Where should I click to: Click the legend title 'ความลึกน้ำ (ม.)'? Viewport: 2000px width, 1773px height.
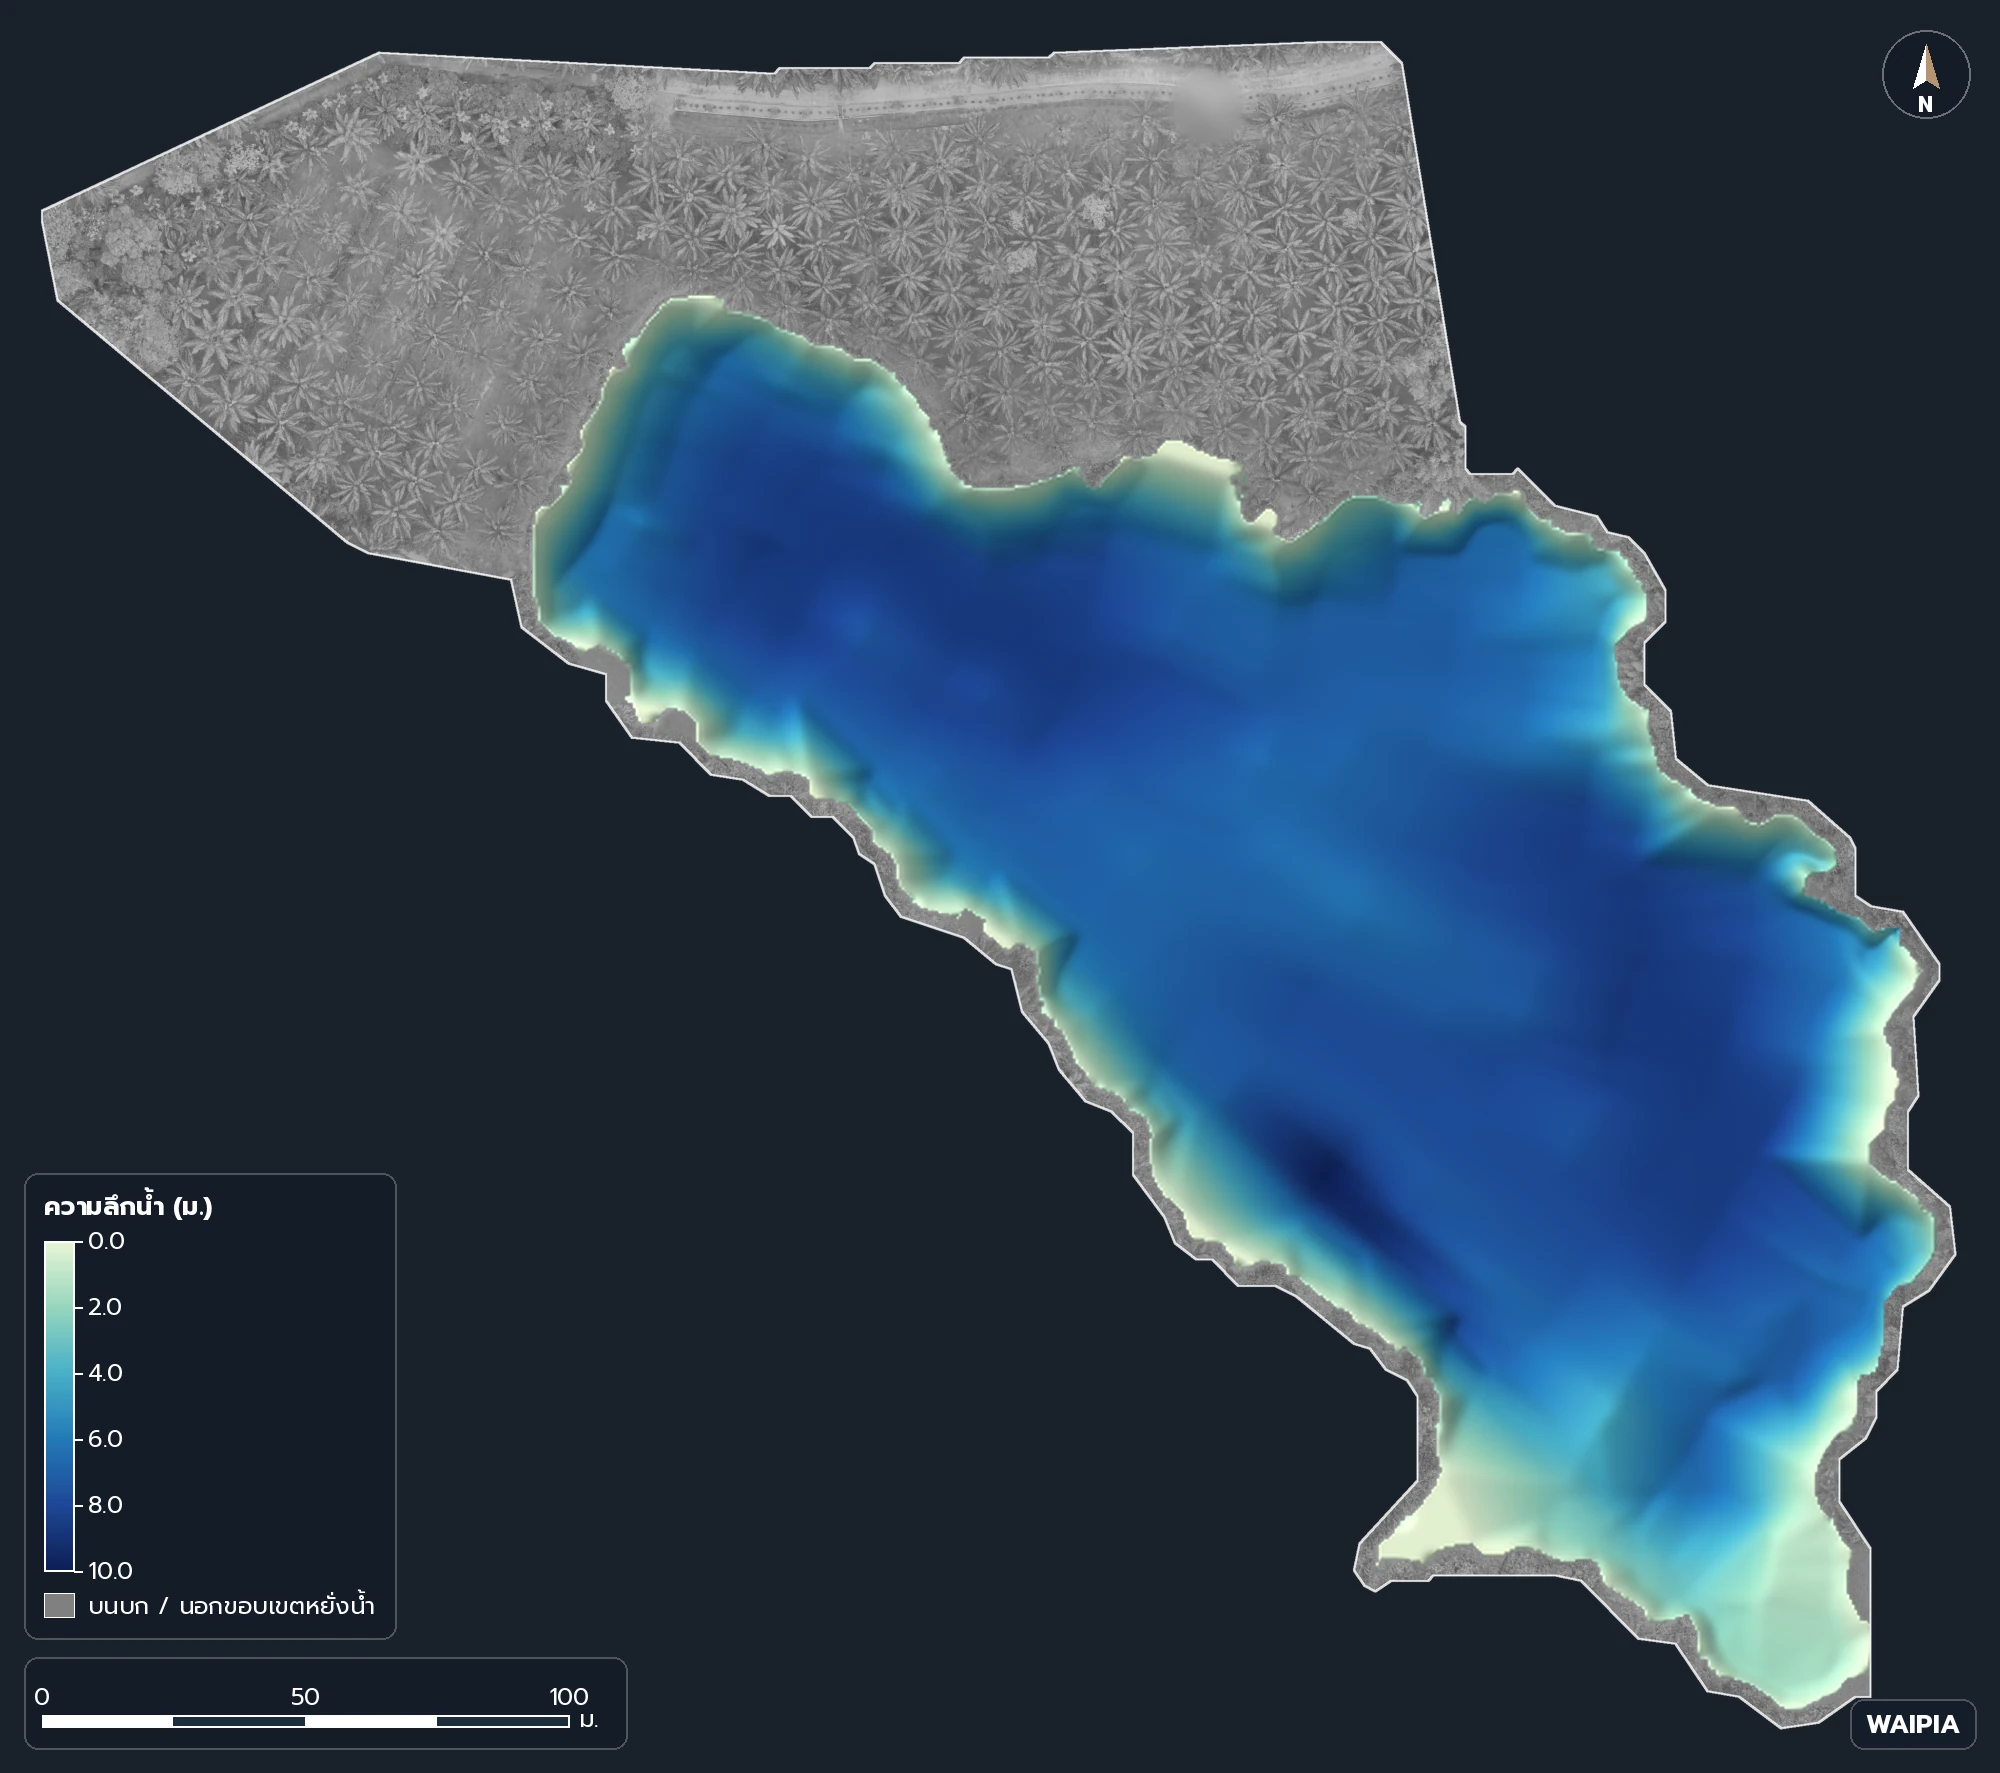(x=128, y=1207)
